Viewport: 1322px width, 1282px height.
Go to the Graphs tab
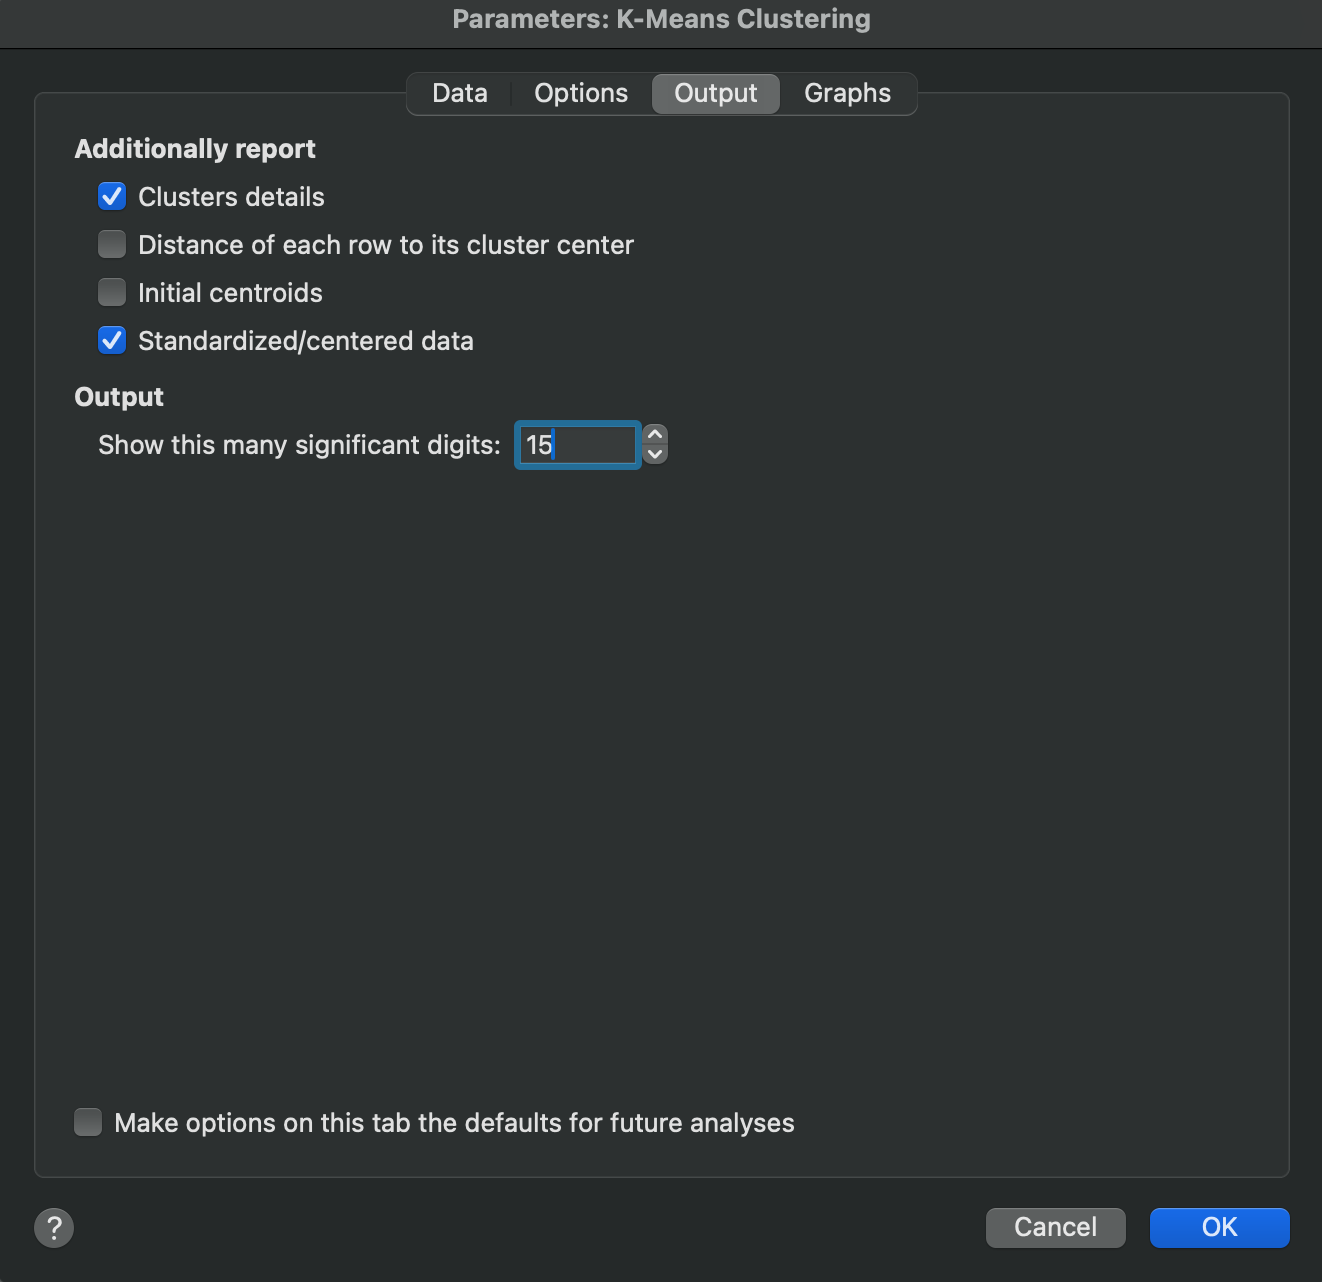pos(847,94)
